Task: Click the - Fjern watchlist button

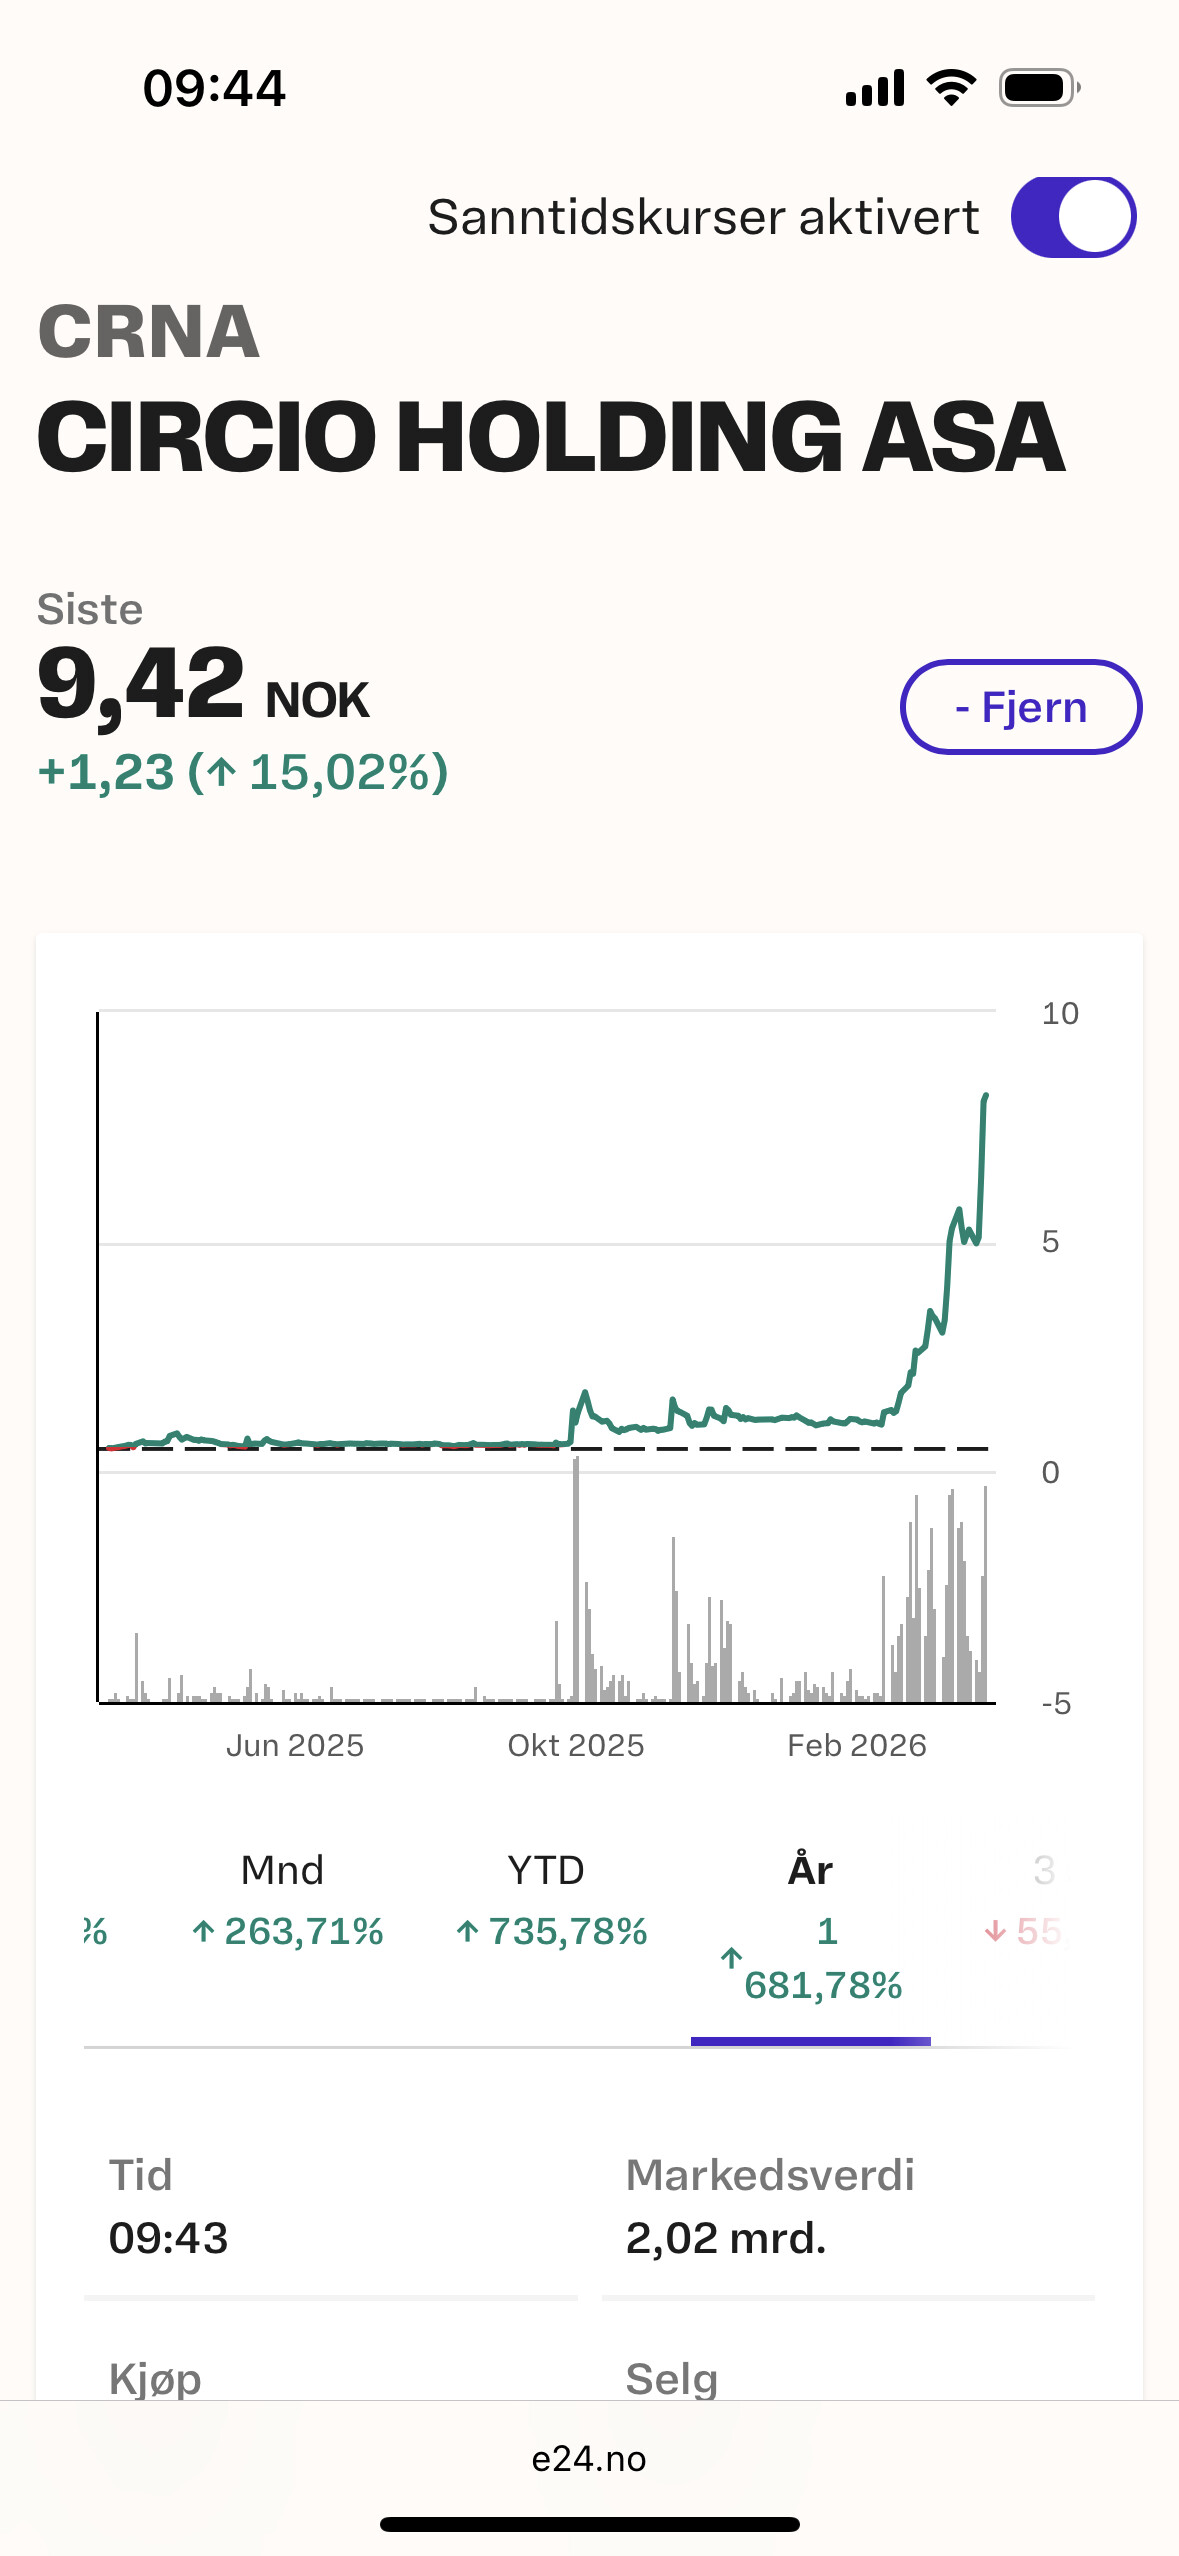Action: coord(1020,707)
